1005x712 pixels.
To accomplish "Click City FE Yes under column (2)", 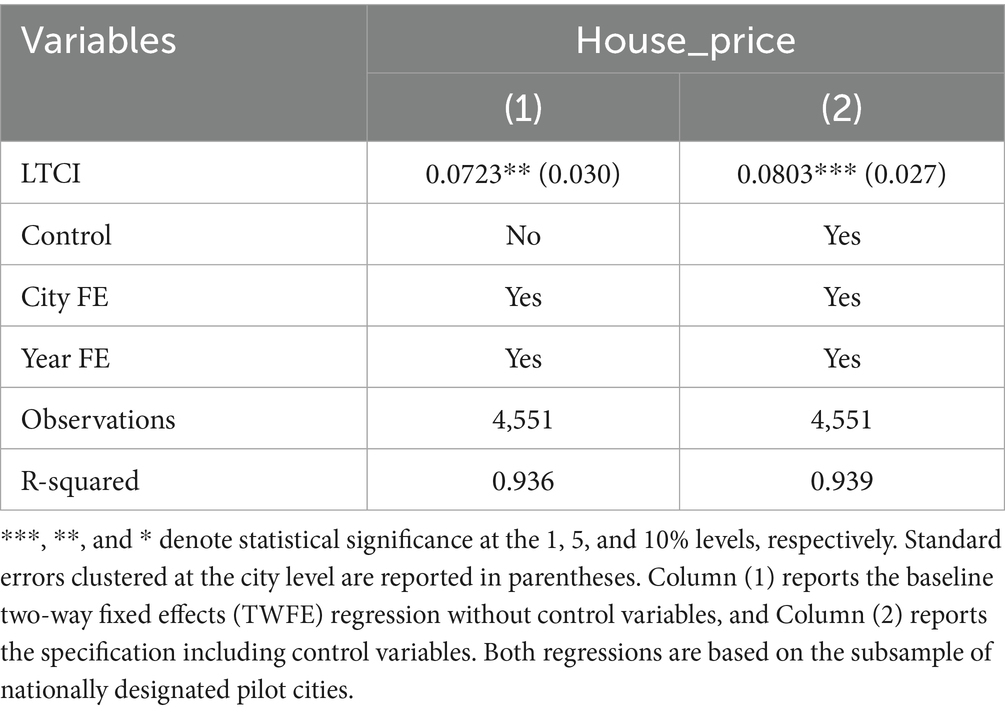I will [x=841, y=297].
